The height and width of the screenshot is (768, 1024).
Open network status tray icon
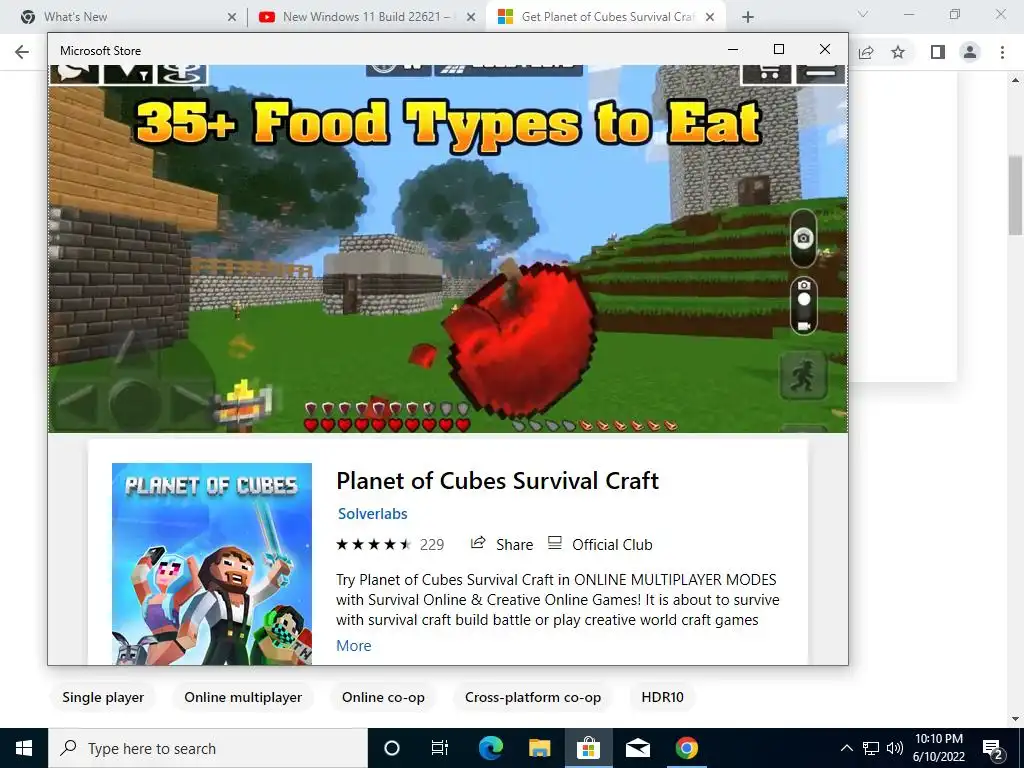coord(871,748)
